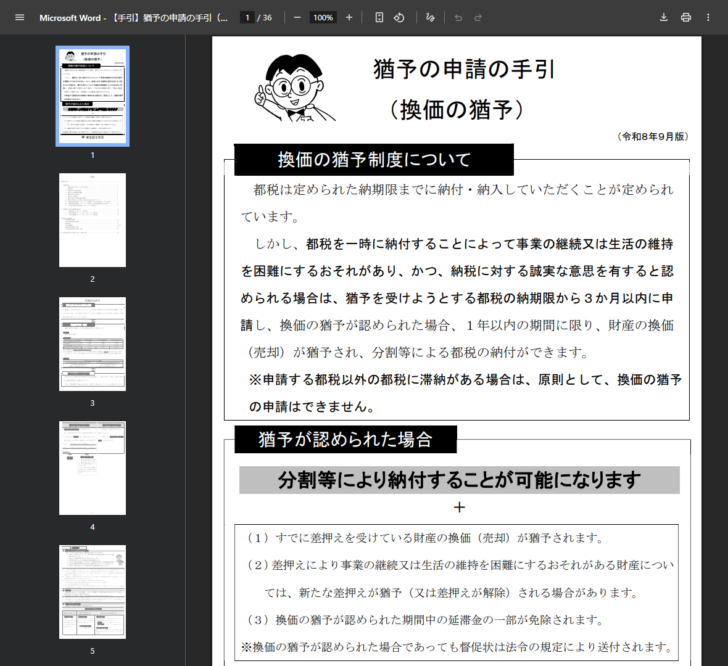
Task: Open page 2 thumbnail
Action: coord(92,220)
